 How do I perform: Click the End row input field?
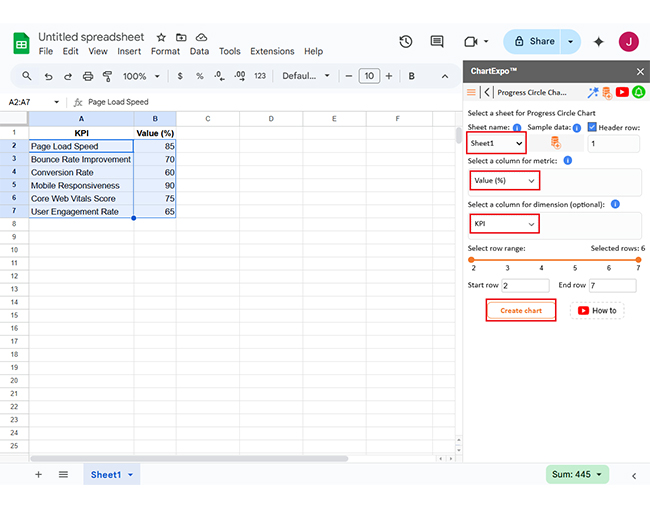613,286
